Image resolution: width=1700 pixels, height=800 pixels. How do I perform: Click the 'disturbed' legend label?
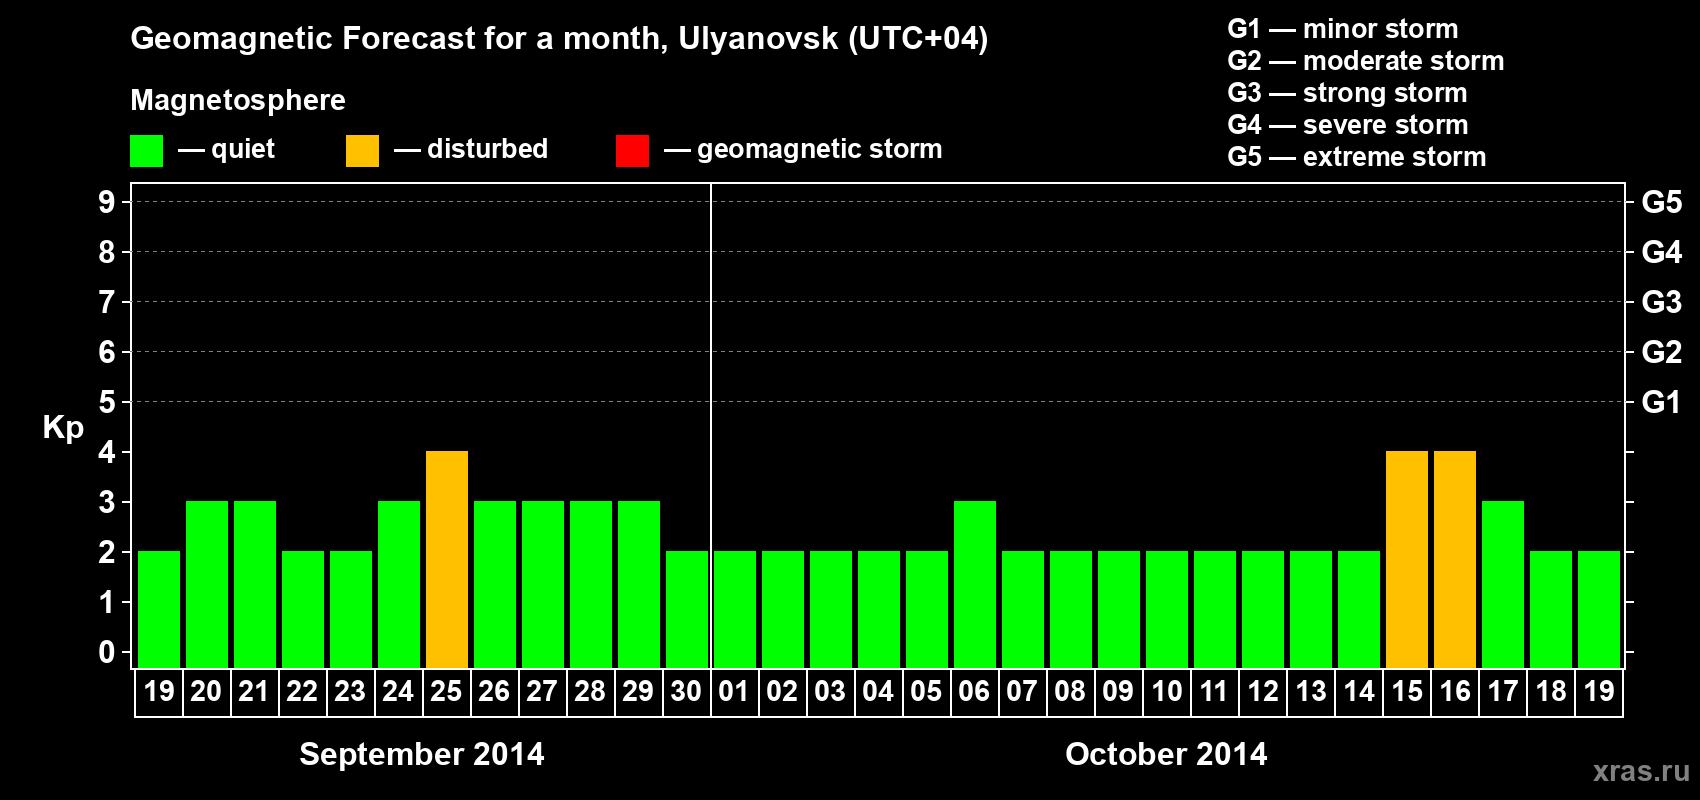[487, 149]
